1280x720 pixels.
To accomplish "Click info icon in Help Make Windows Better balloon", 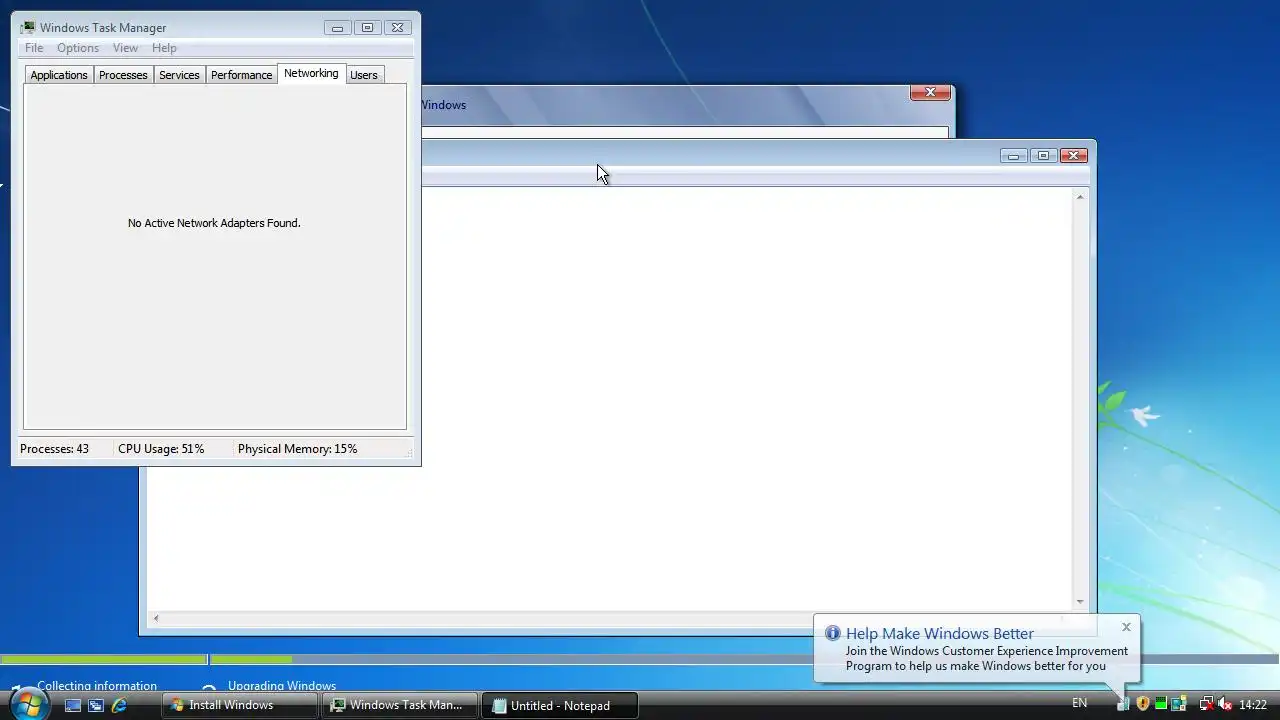I will [832, 633].
